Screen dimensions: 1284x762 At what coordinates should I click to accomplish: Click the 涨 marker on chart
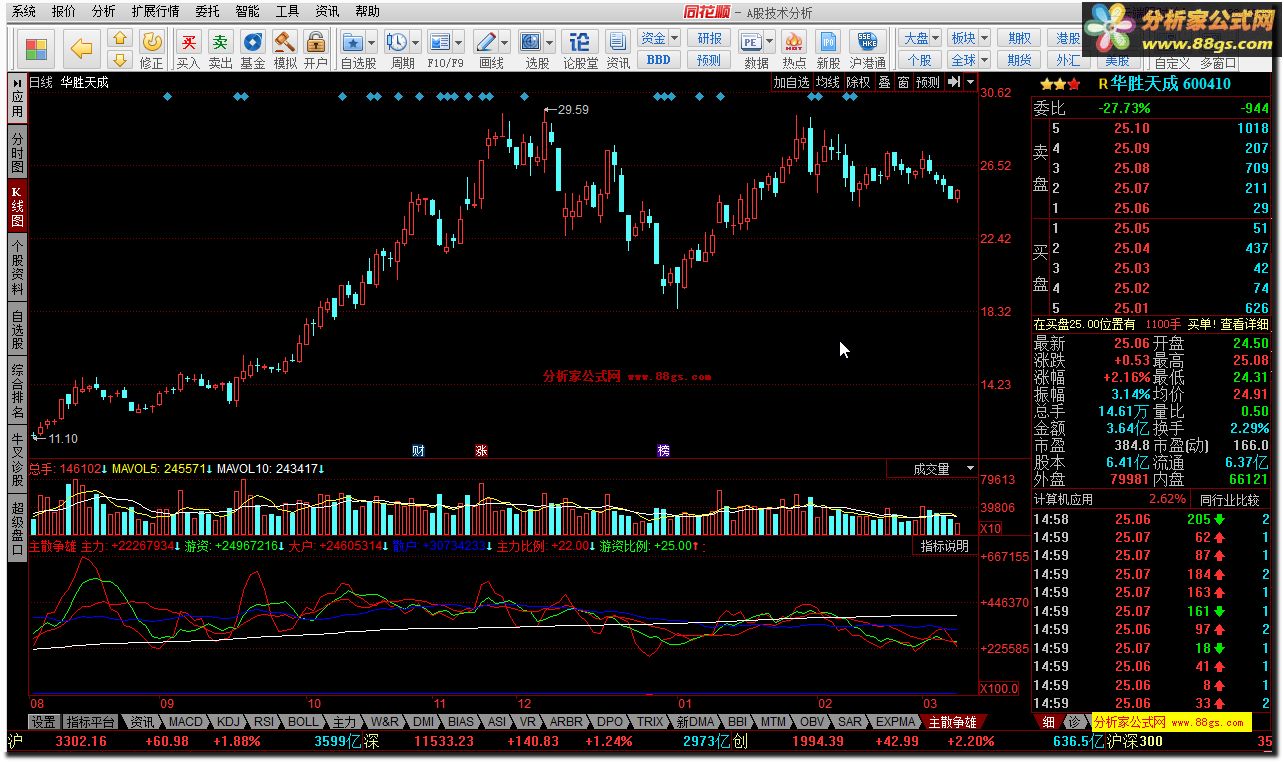click(x=480, y=451)
